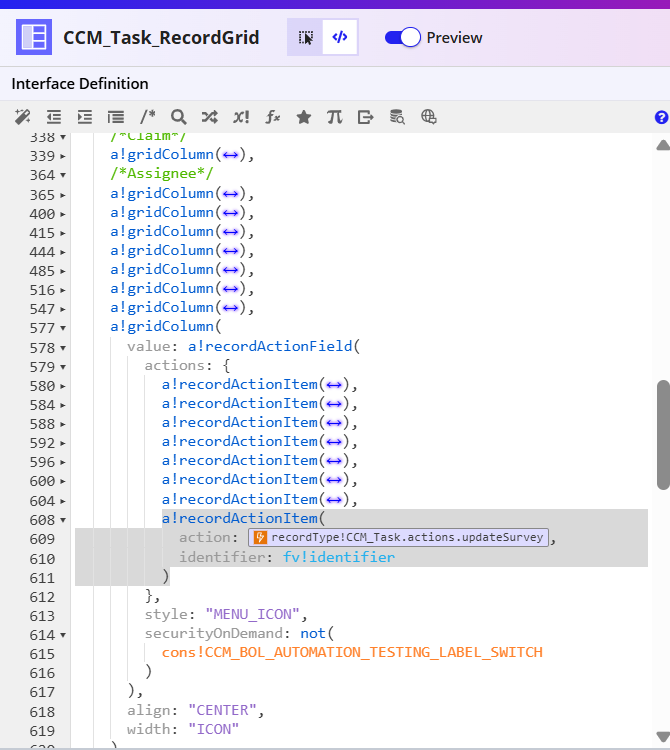Click the CCM_Task_RecordGrid interface object icon

(34, 37)
